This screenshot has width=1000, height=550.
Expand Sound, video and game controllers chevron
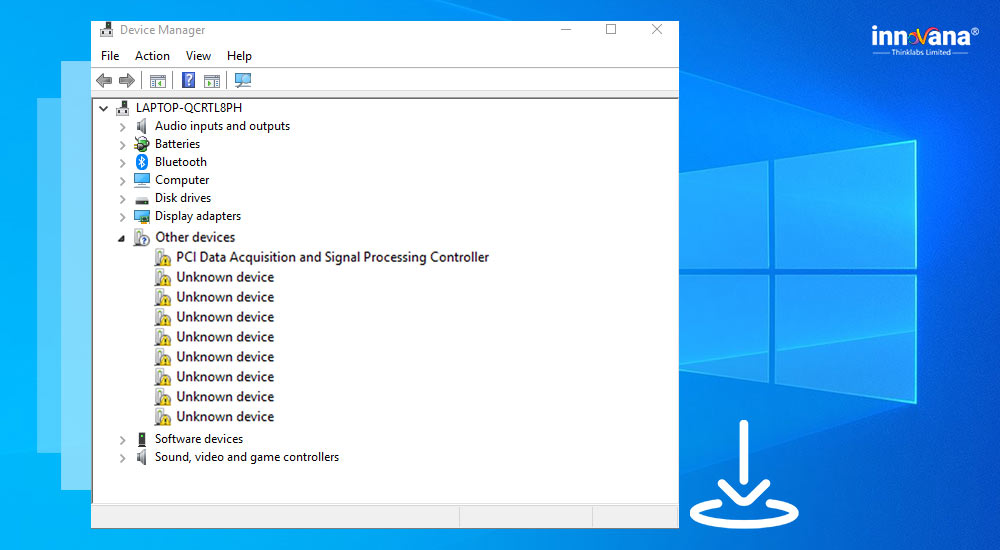[x=122, y=457]
